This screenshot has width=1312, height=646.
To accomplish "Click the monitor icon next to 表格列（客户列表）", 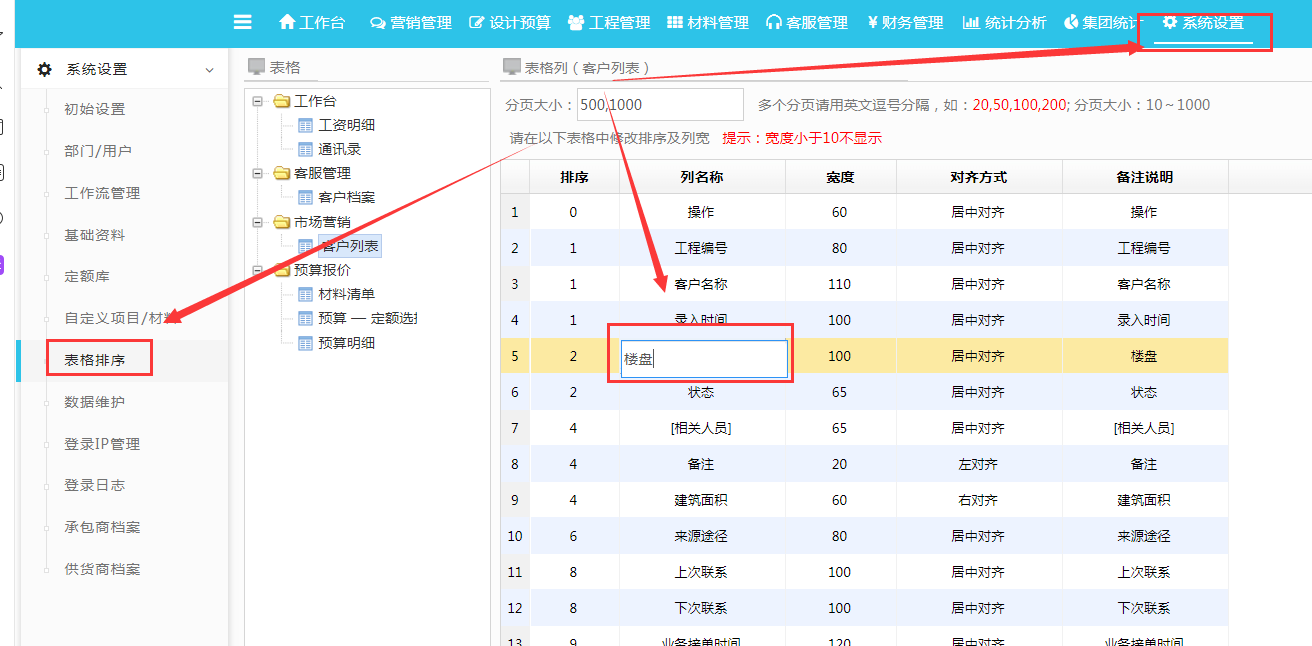I will [x=510, y=65].
